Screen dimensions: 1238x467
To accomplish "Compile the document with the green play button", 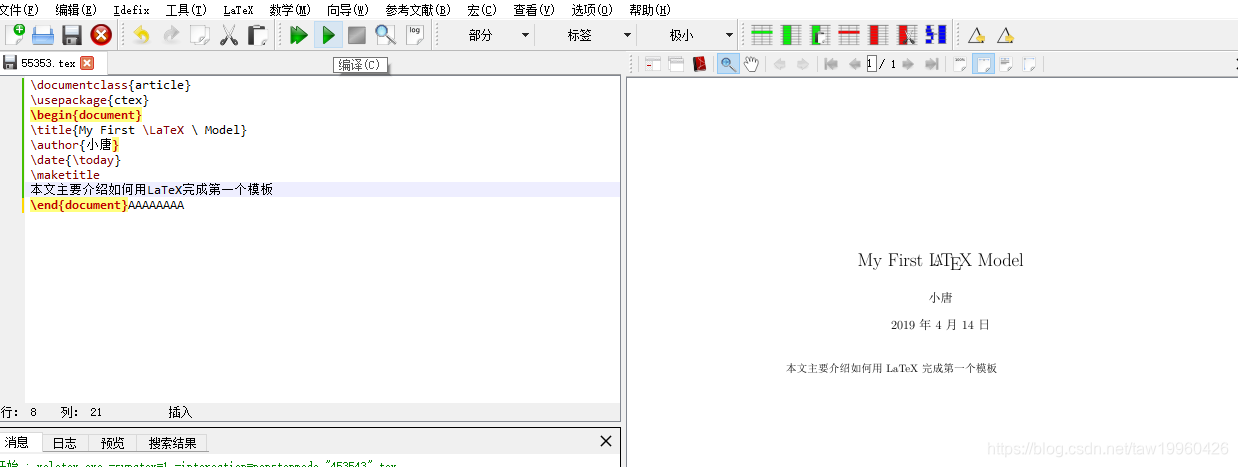I will (x=327, y=35).
